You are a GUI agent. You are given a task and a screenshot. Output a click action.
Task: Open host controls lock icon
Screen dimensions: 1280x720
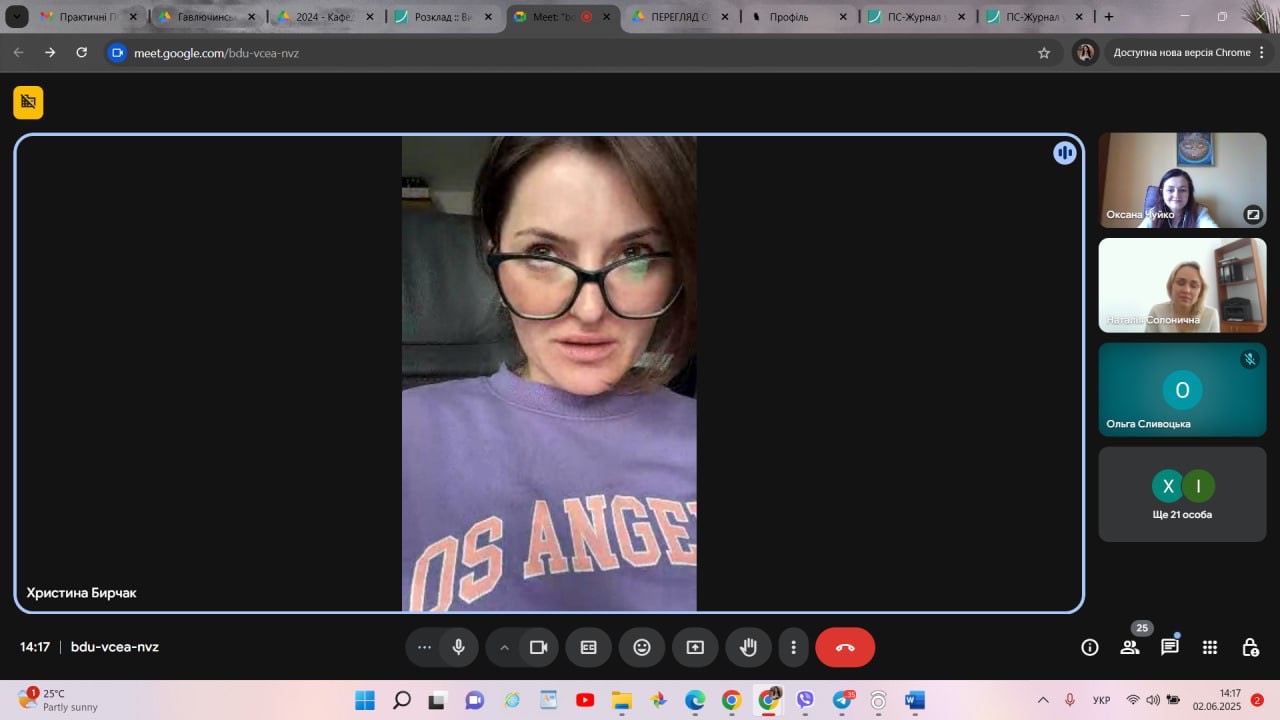1250,647
